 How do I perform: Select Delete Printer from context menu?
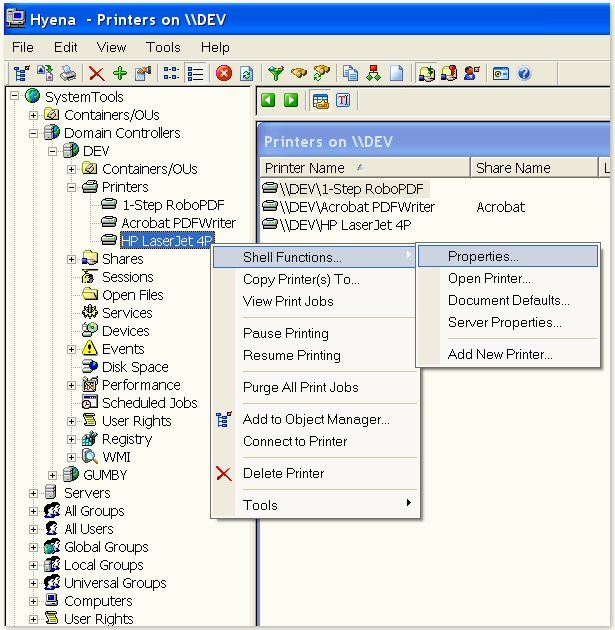[283, 473]
